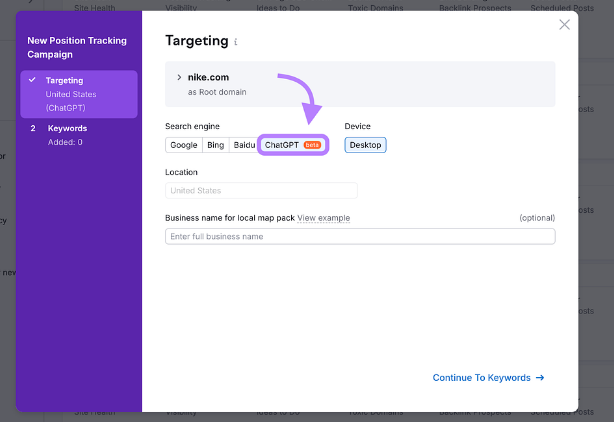Click the nike.com domain text
Image resolution: width=614 pixels, height=422 pixels.
point(208,77)
